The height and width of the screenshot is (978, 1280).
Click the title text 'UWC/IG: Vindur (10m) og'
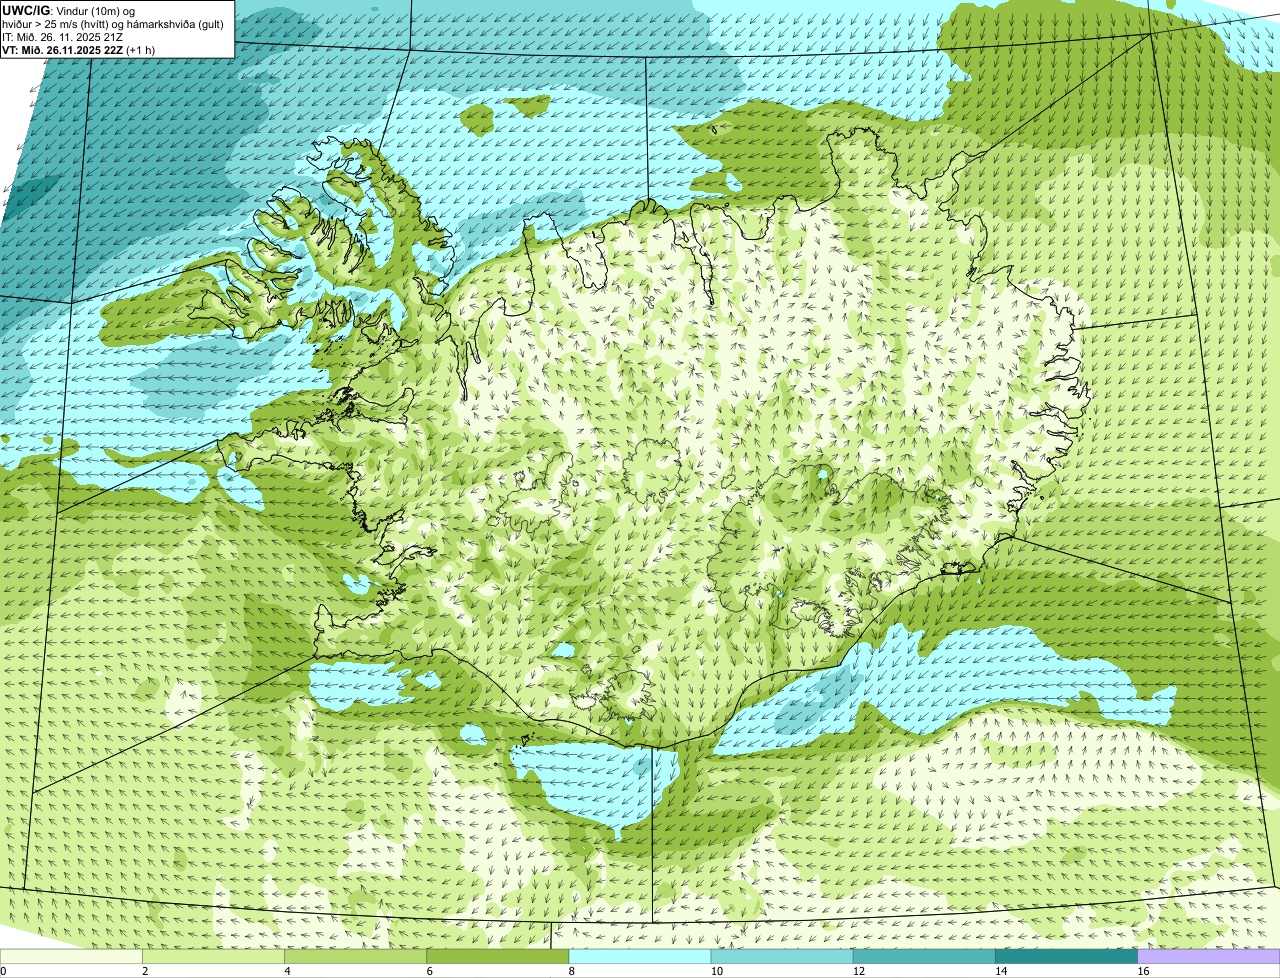coord(69,11)
